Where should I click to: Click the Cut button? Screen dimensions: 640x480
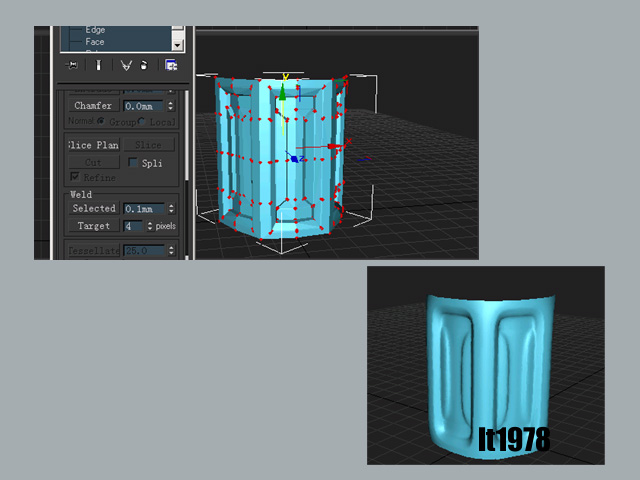pos(93,162)
